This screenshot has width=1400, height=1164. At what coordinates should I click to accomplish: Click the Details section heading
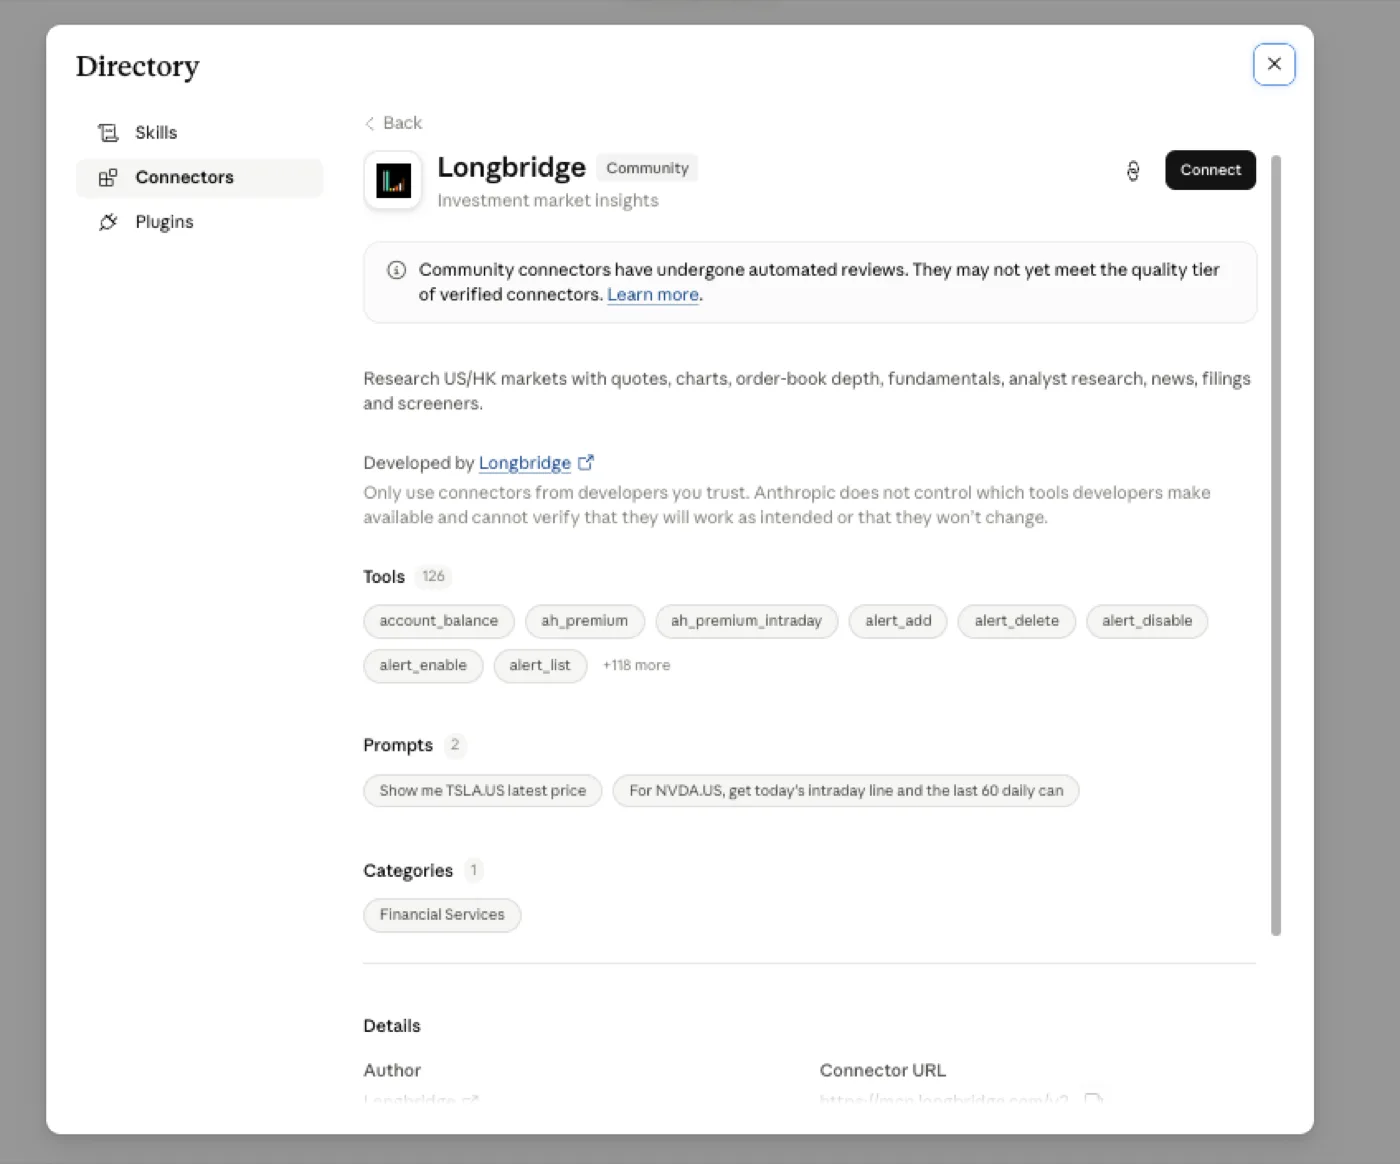(x=392, y=1026)
